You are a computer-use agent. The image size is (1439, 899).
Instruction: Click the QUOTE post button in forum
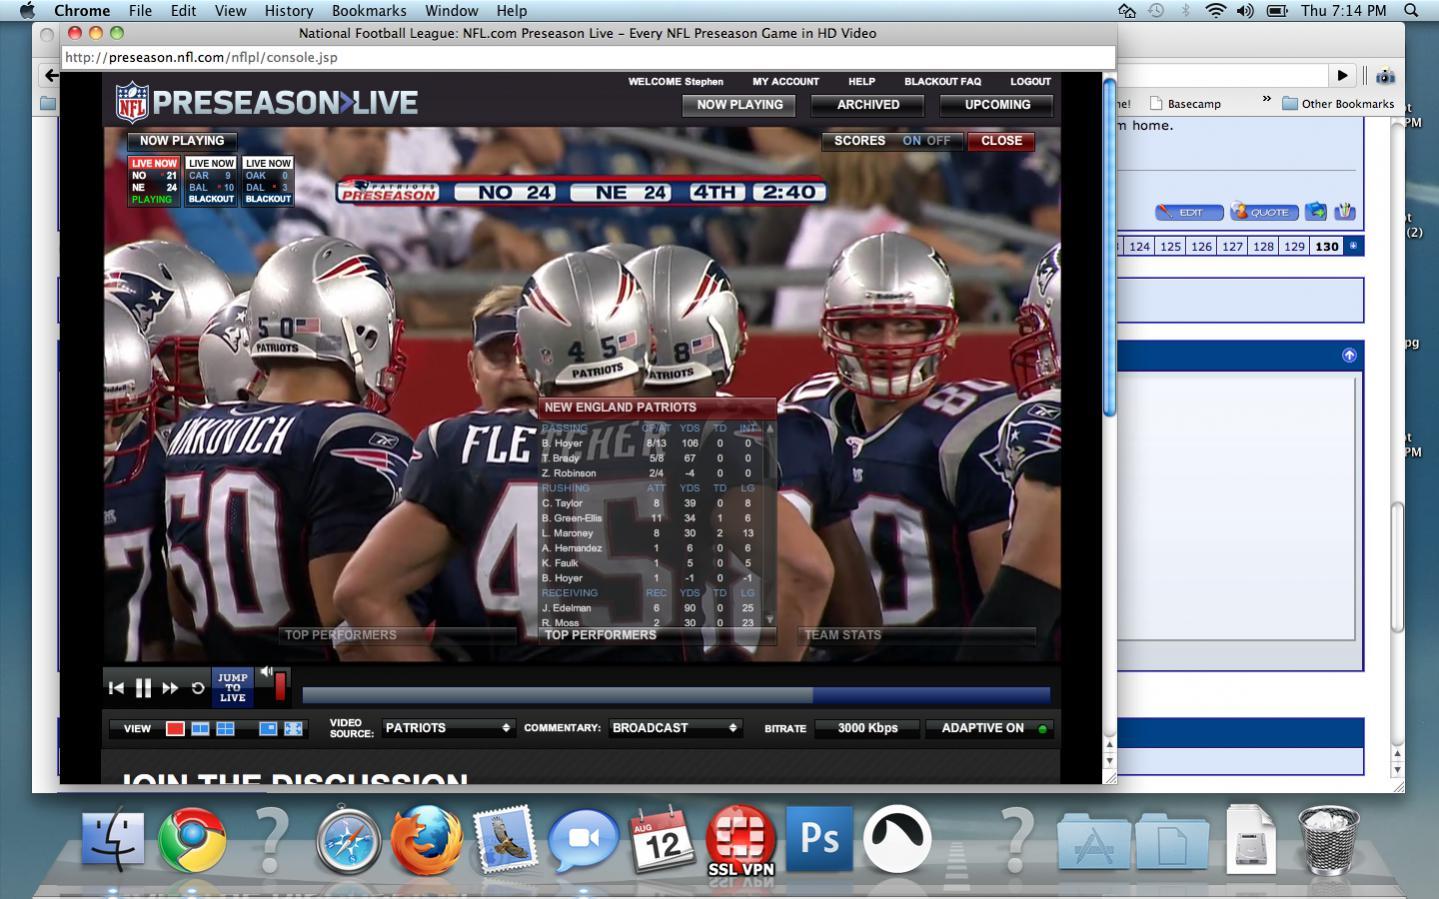(x=1265, y=212)
